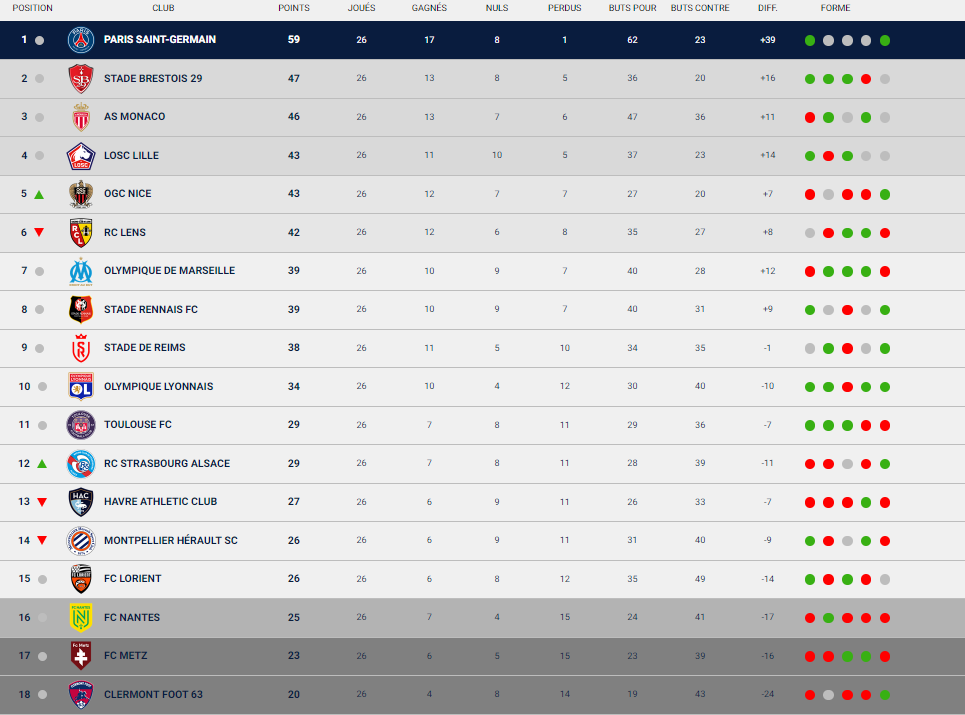The height and width of the screenshot is (715, 965).
Task: Open the FC Nantes club link
Action: point(132,617)
